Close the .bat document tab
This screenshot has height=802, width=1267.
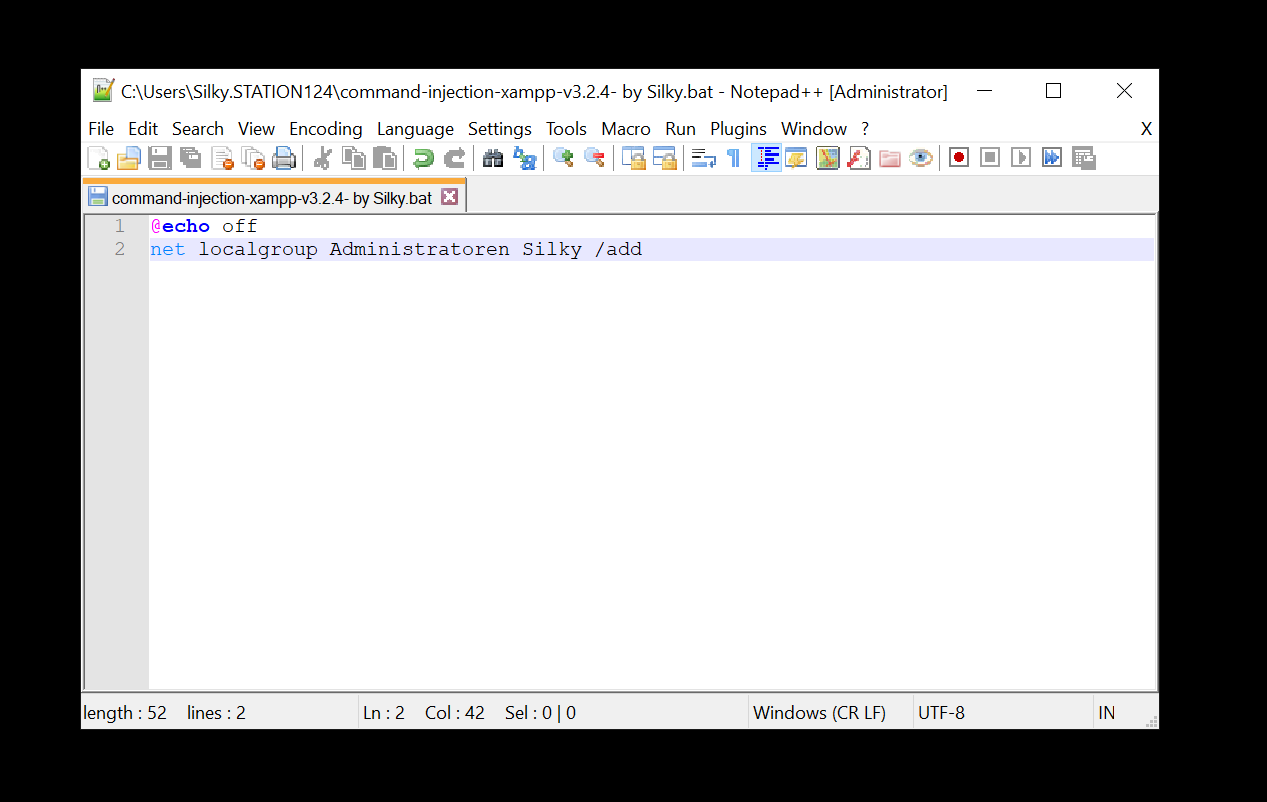[x=450, y=197]
